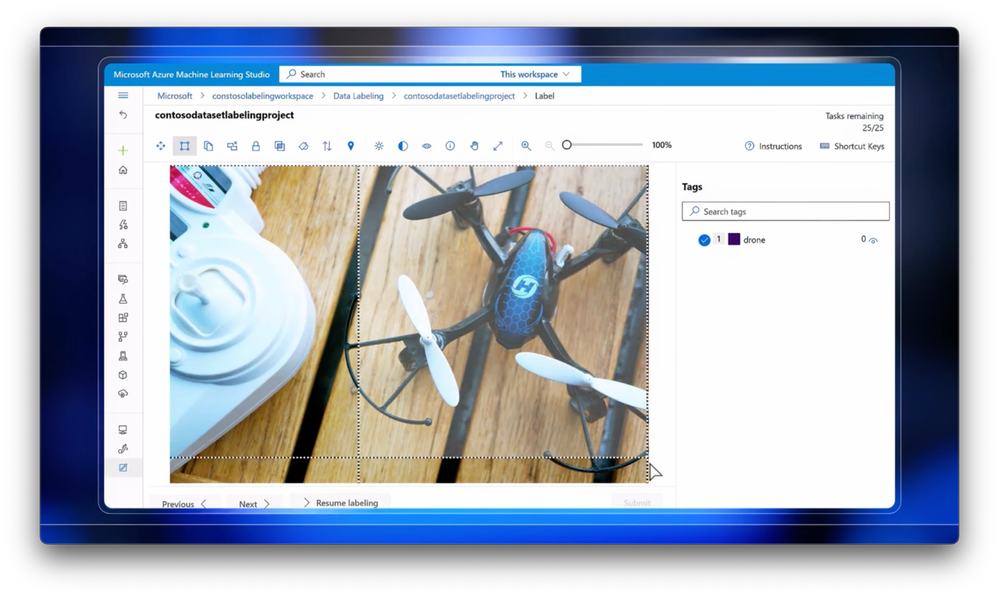Adjust brightness with the sun icon
Screen dimensions: 999x597
(x=379, y=146)
